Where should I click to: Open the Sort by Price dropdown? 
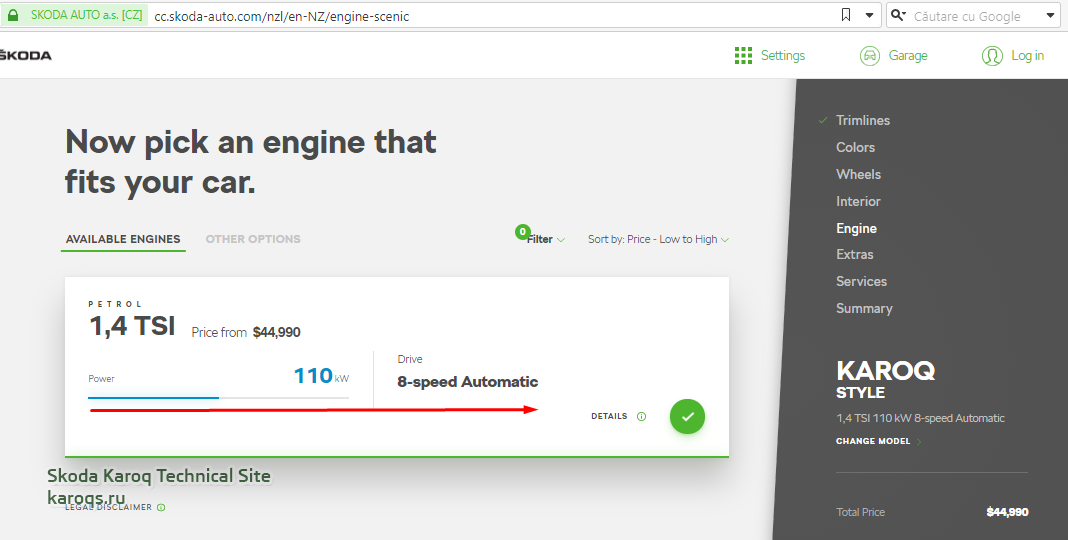(x=659, y=239)
